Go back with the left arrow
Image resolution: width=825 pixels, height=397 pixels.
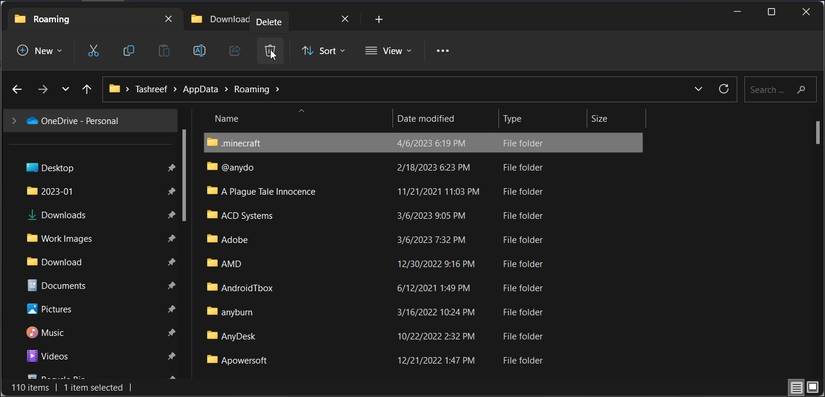point(17,89)
